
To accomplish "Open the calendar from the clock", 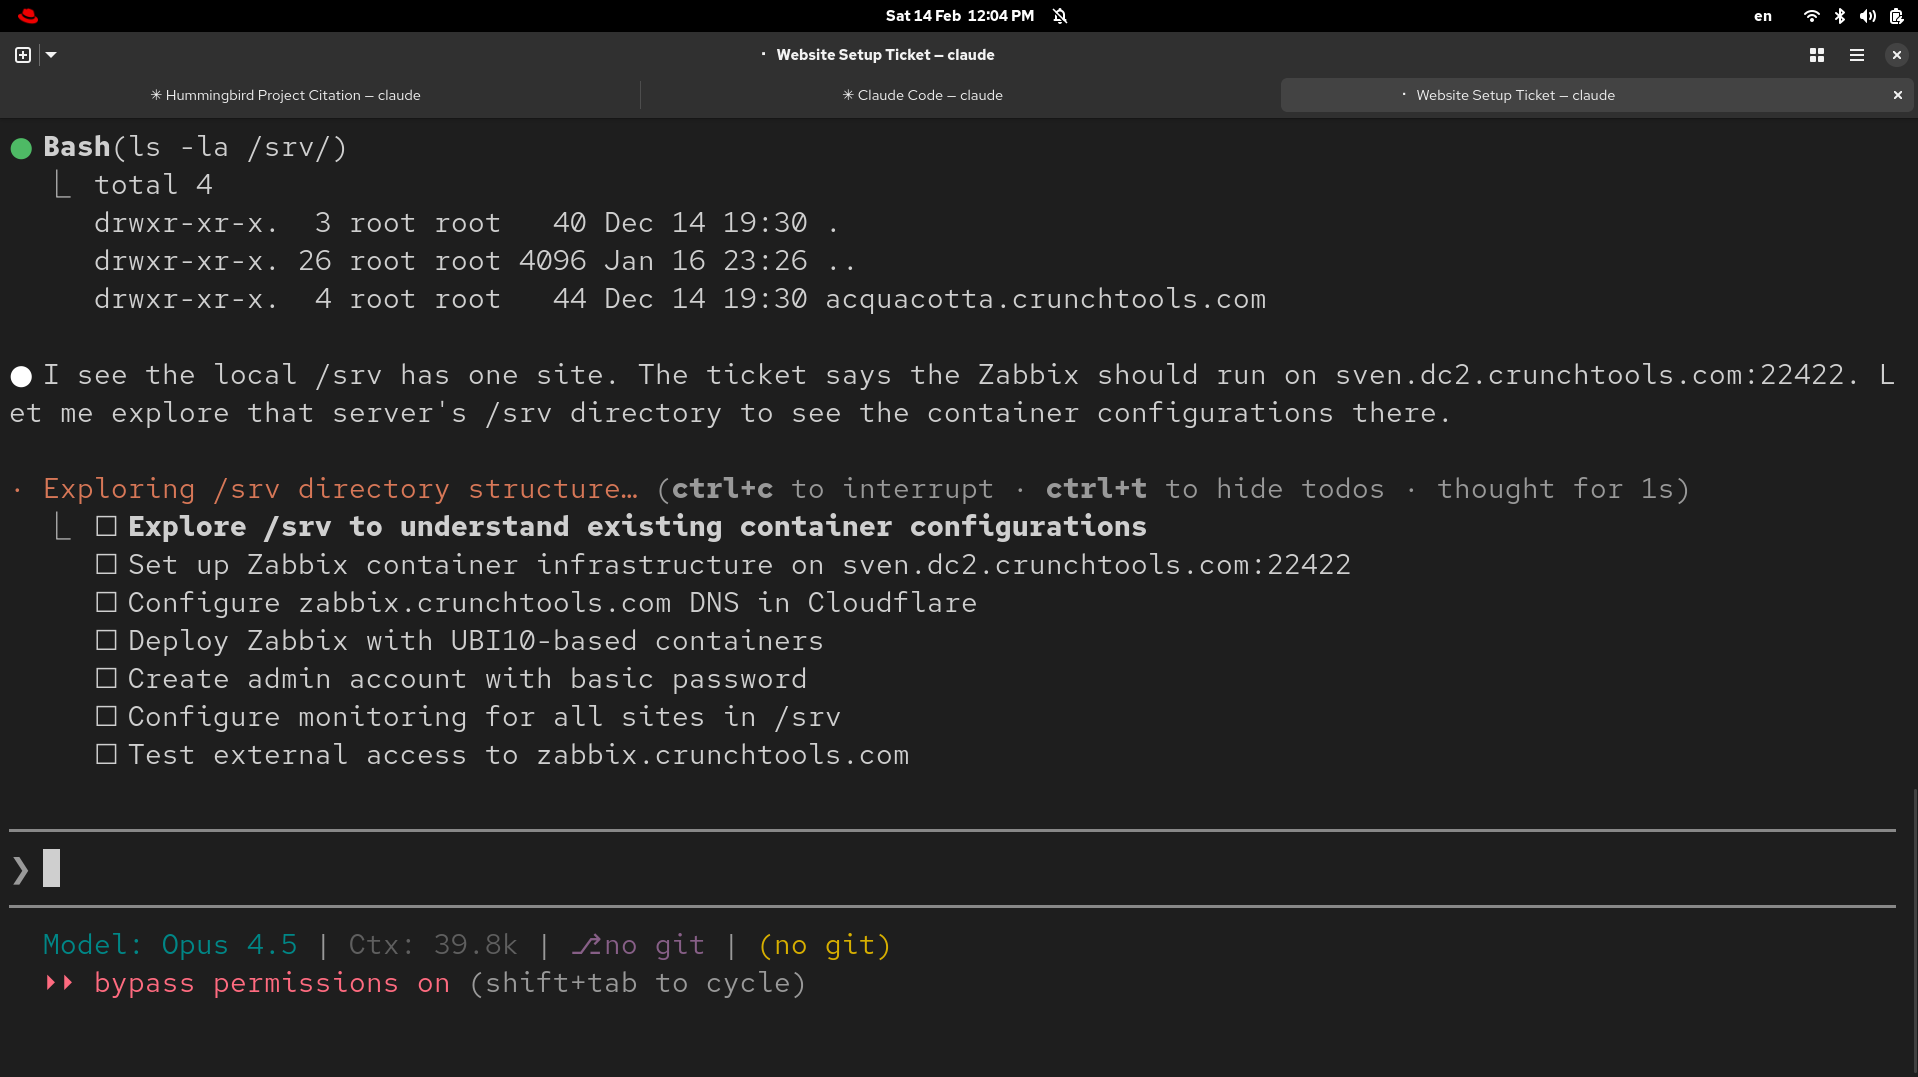I will pyautogui.click(x=958, y=15).
